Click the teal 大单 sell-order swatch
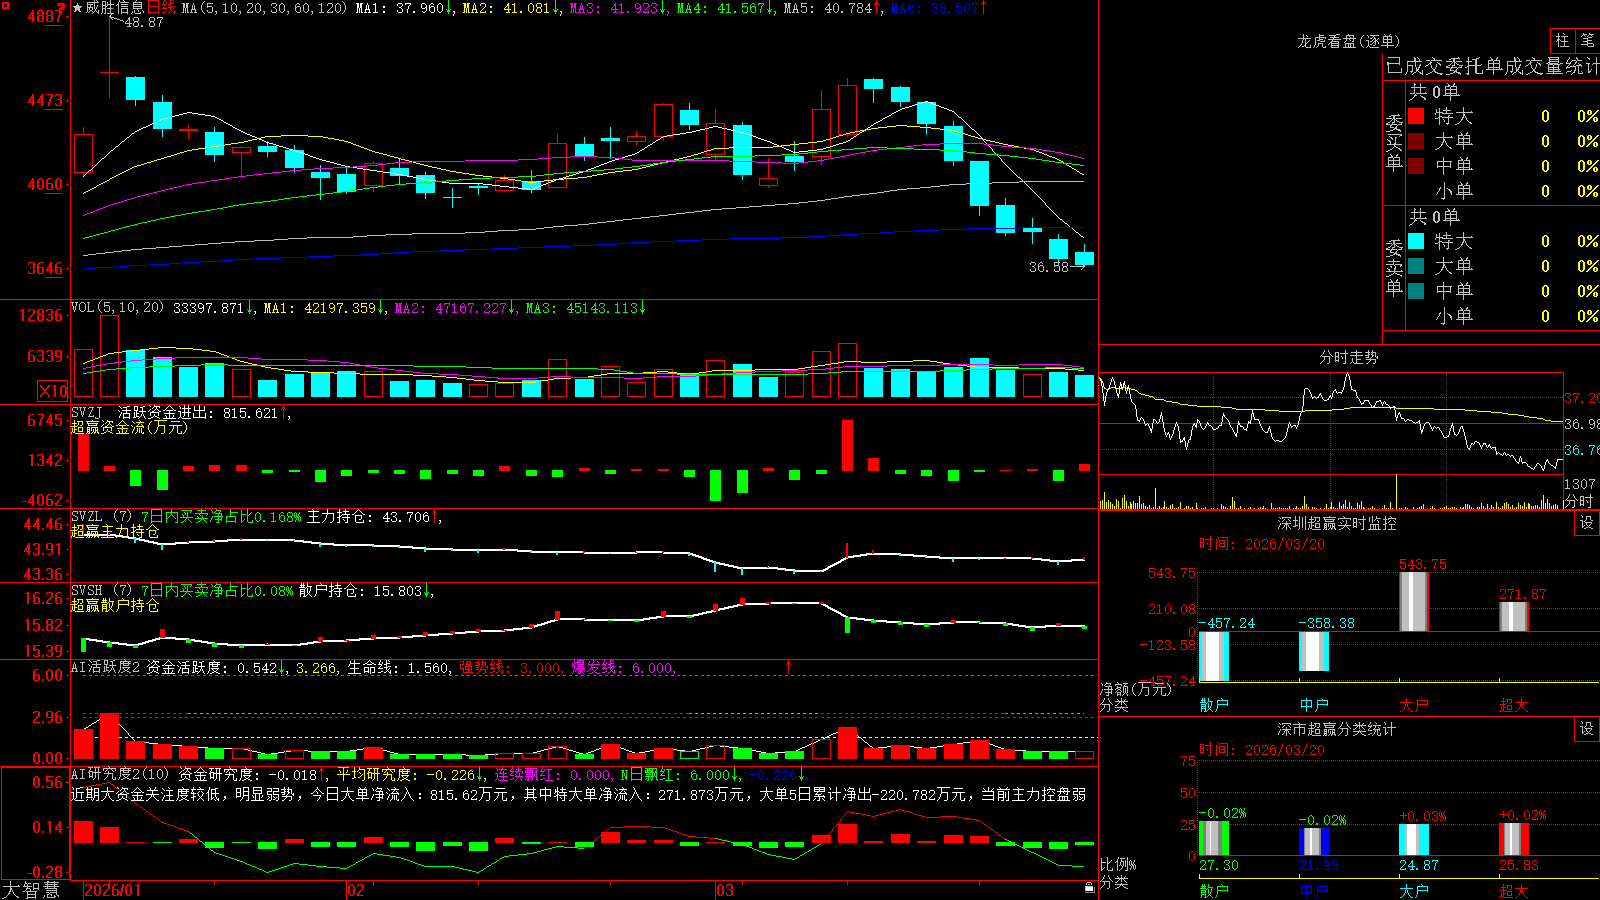This screenshot has height=900, width=1600. click(1416, 266)
